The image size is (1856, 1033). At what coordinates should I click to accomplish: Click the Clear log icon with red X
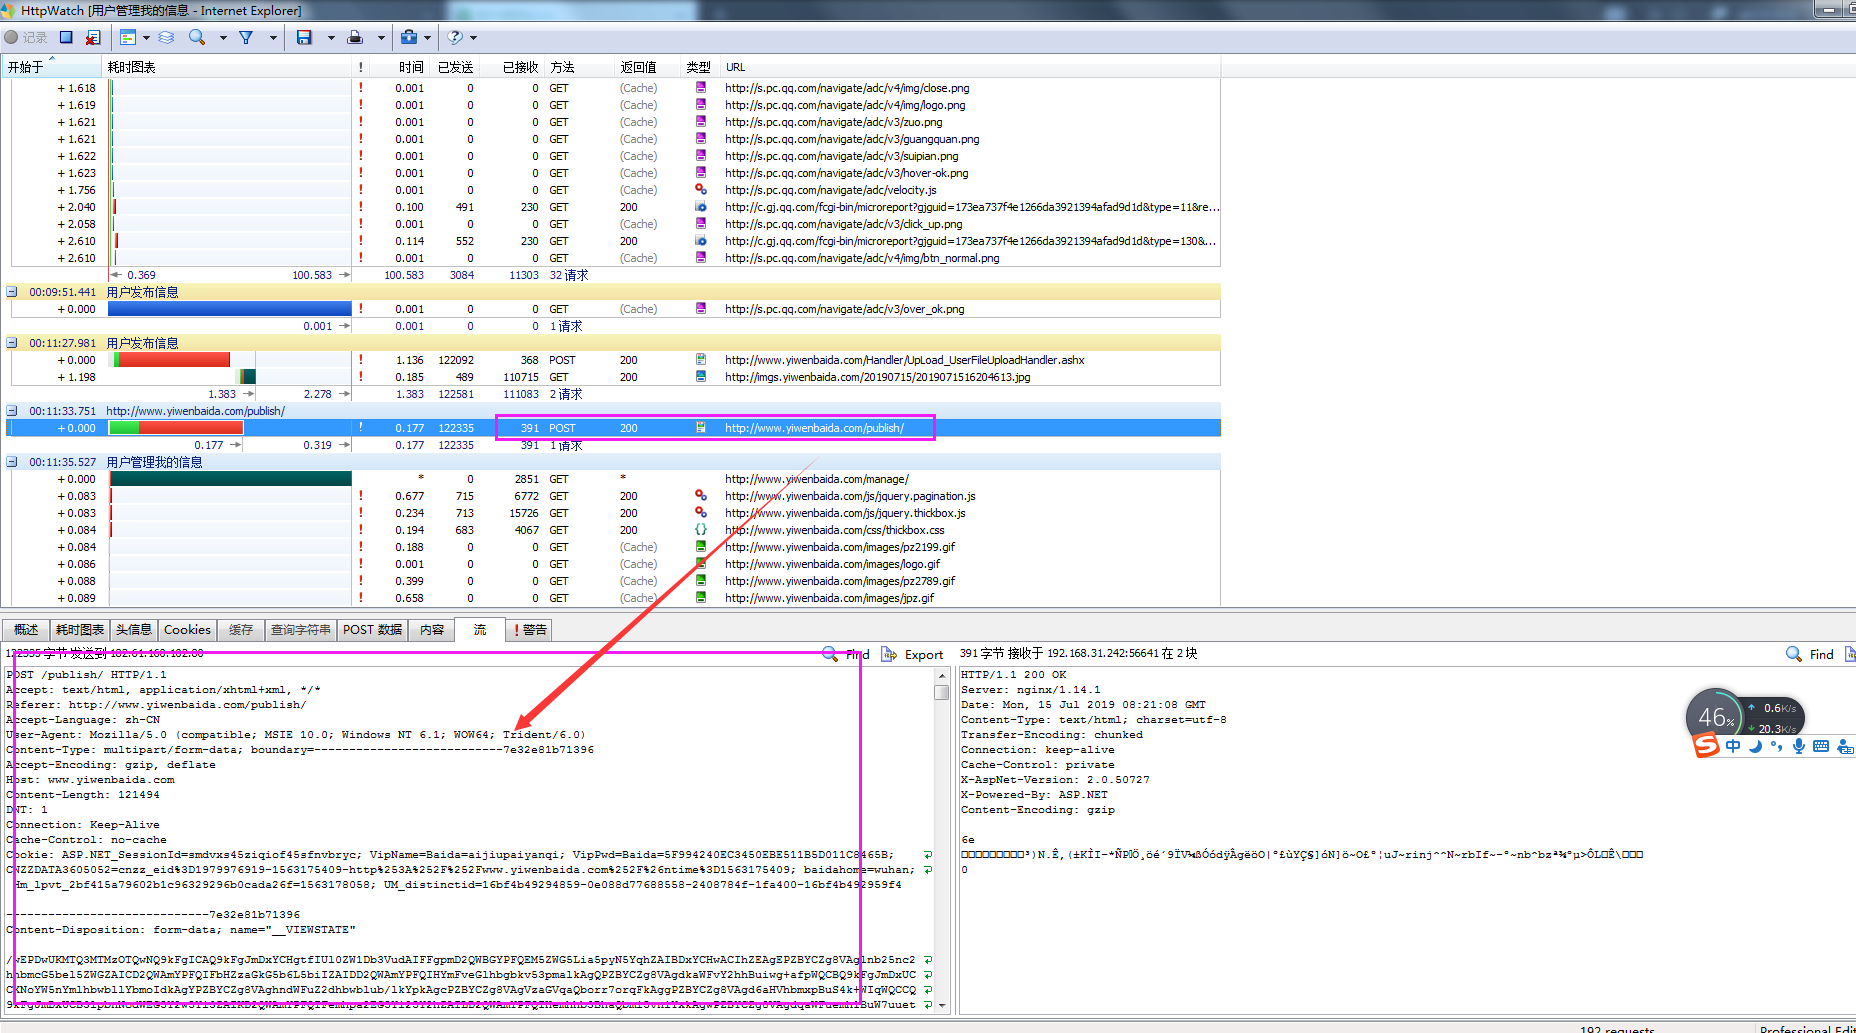point(93,37)
